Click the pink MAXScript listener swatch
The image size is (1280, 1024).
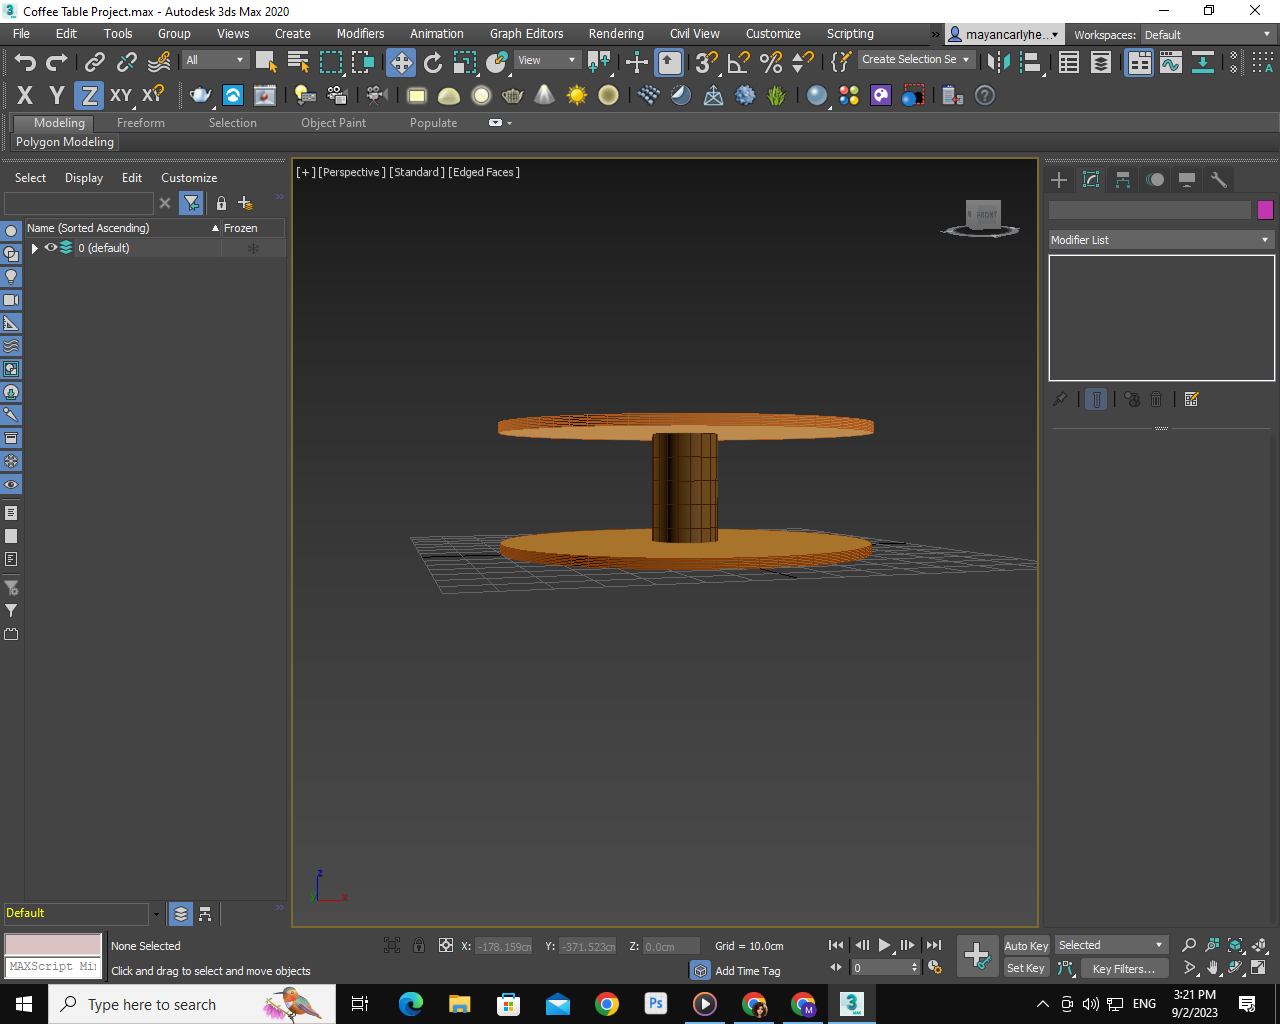tap(53, 945)
